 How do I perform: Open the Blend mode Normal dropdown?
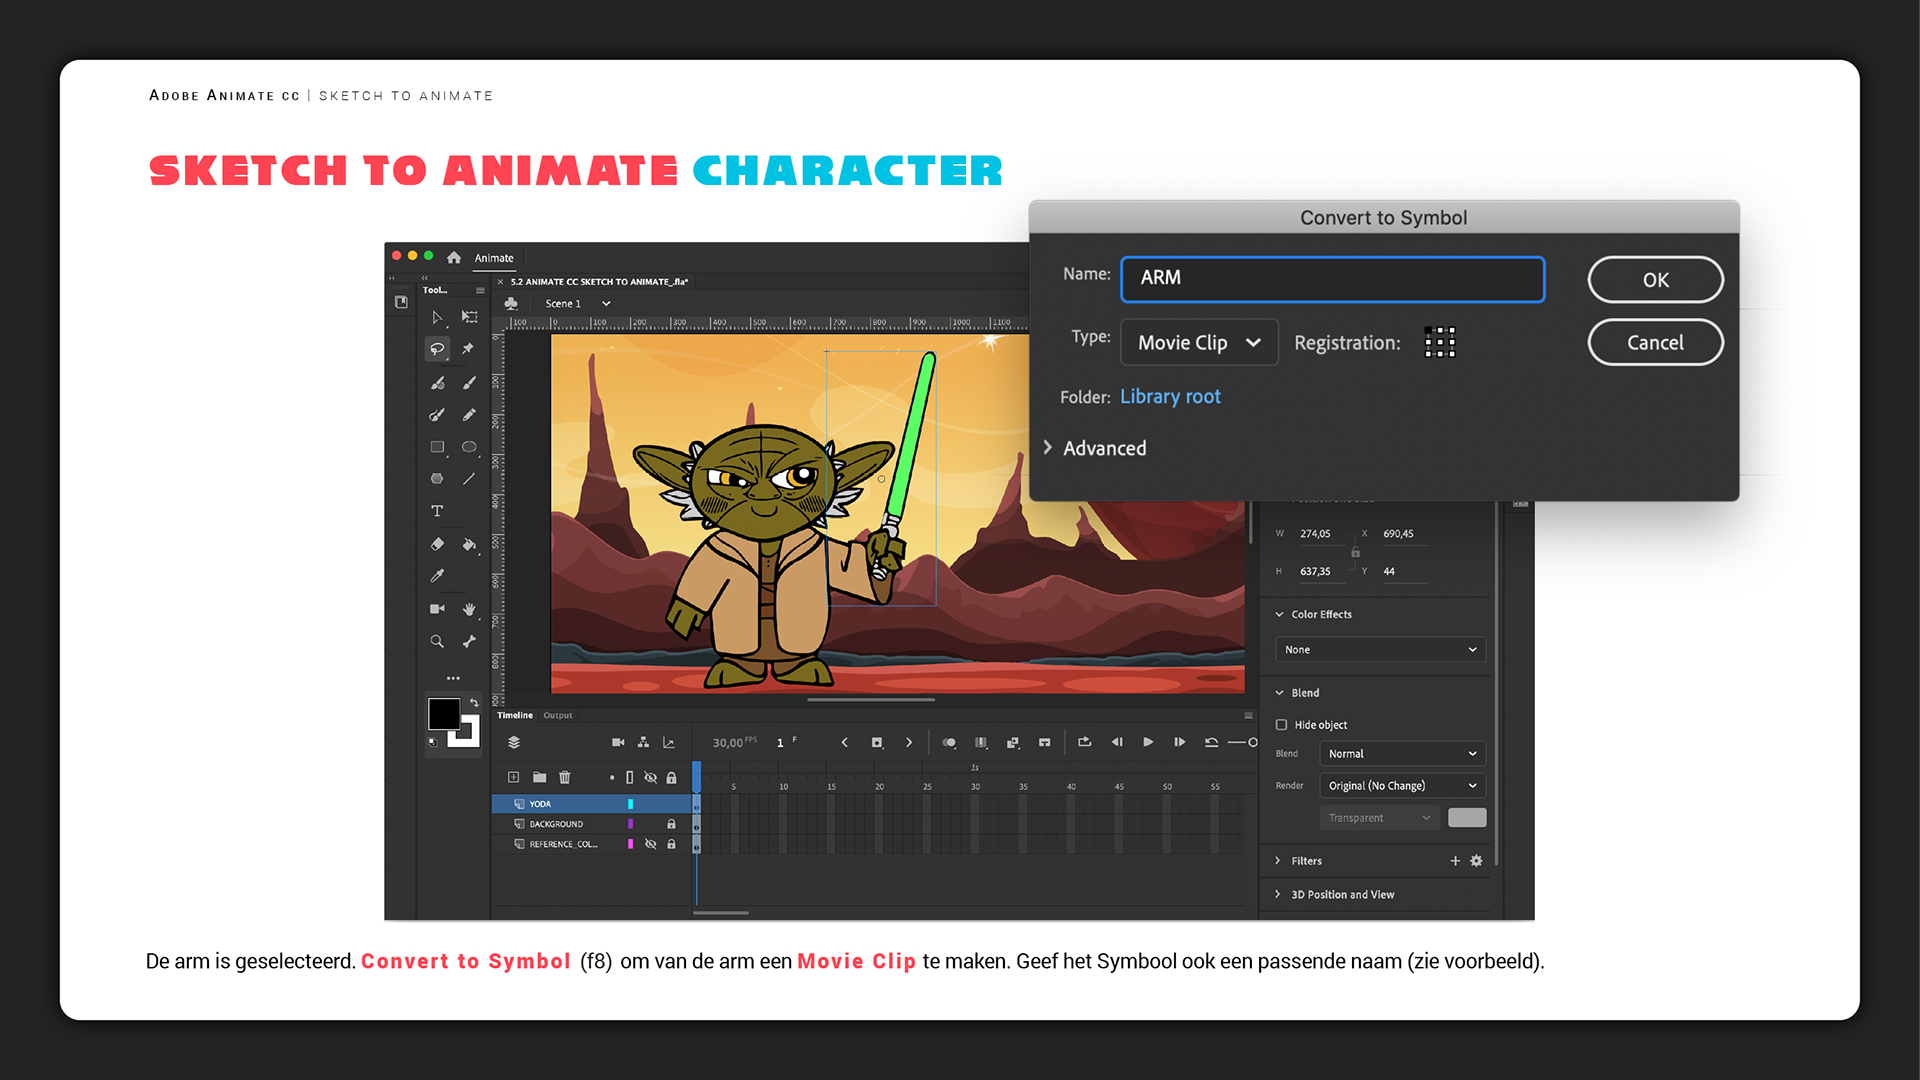1401,754
